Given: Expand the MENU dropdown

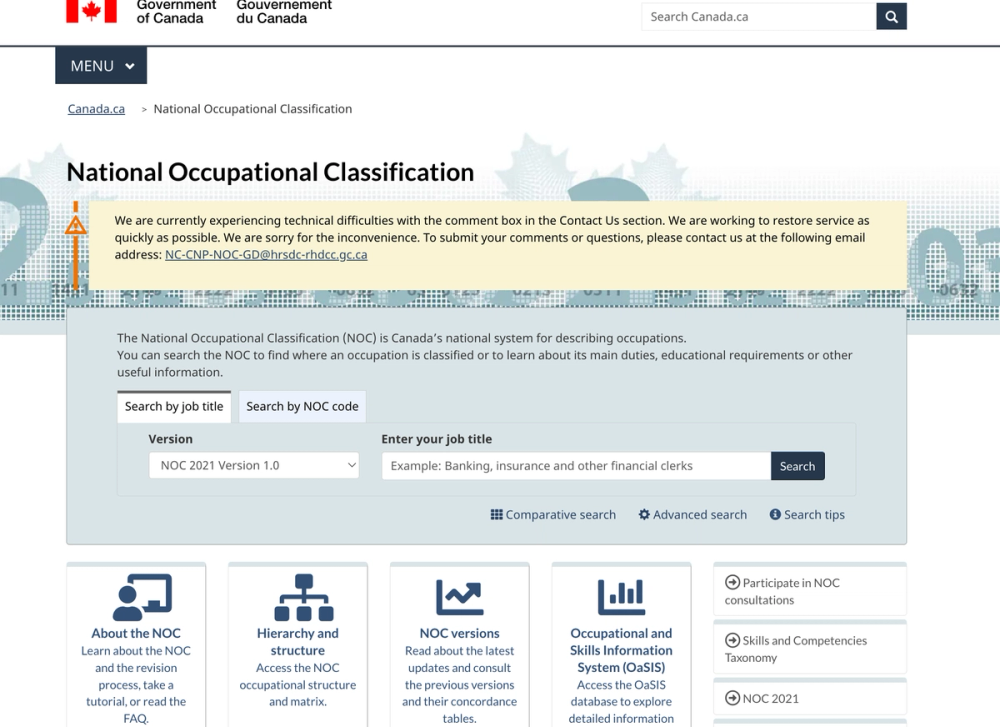Looking at the screenshot, I should [101, 66].
